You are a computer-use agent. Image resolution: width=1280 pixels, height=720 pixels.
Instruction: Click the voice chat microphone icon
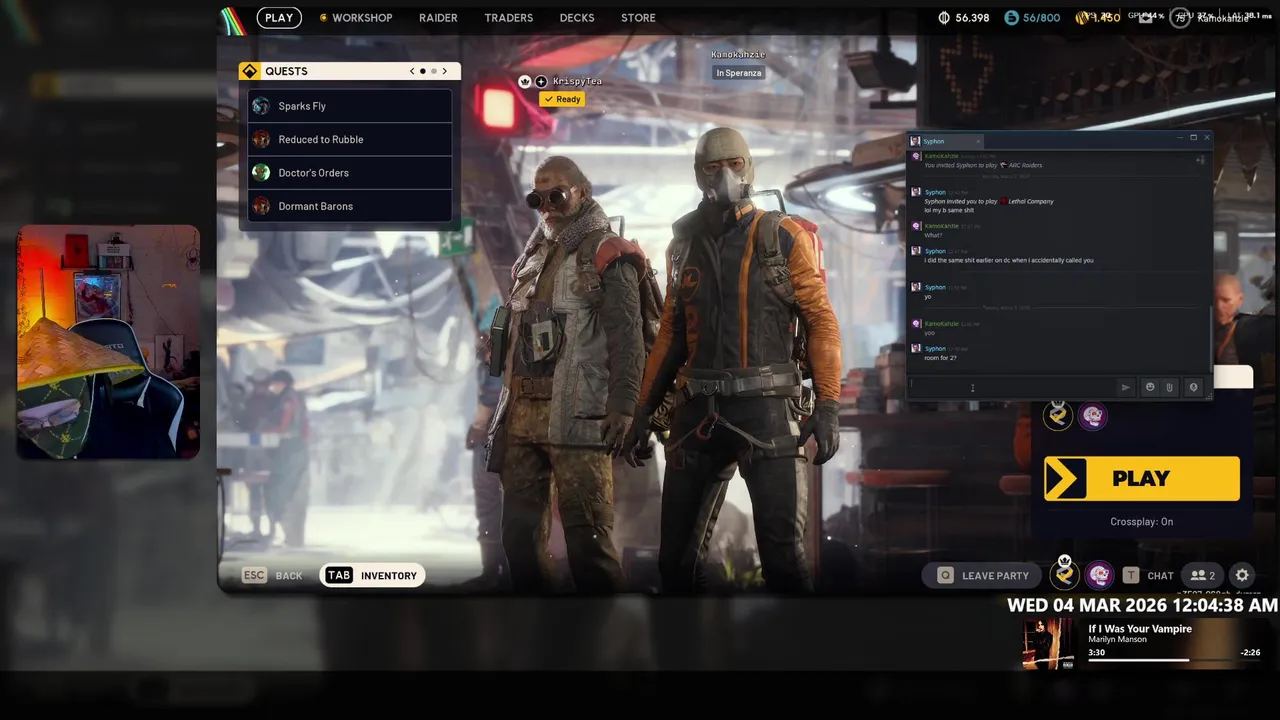tap(1192, 387)
